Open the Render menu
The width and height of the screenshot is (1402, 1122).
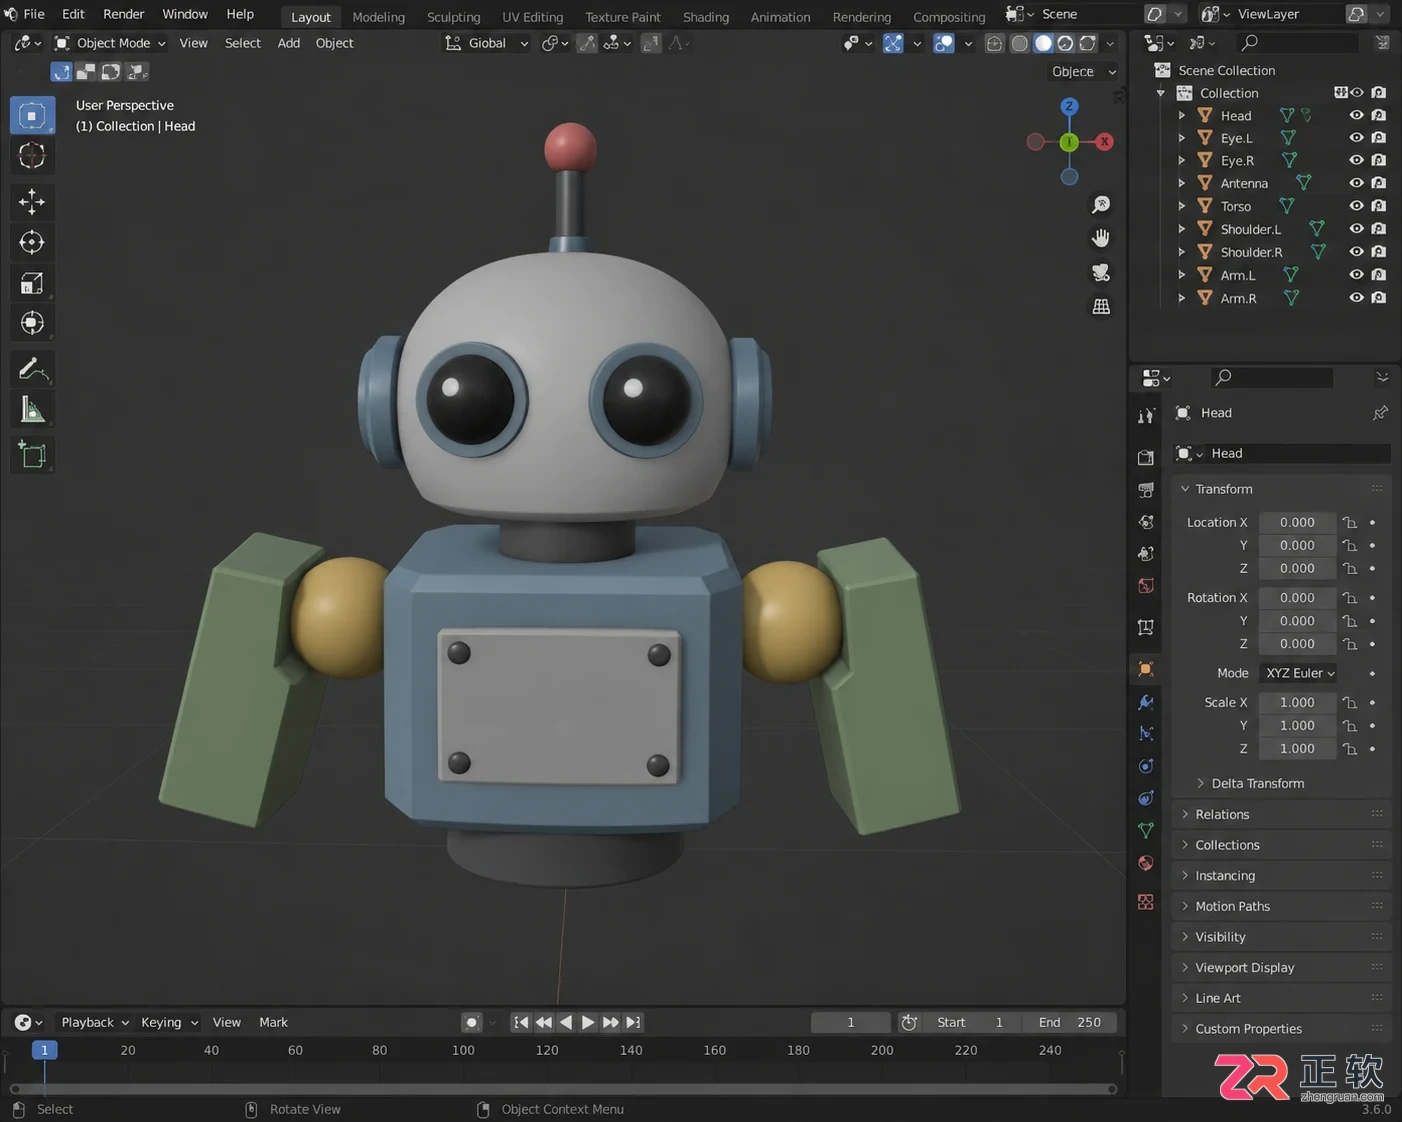click(124, 14)
